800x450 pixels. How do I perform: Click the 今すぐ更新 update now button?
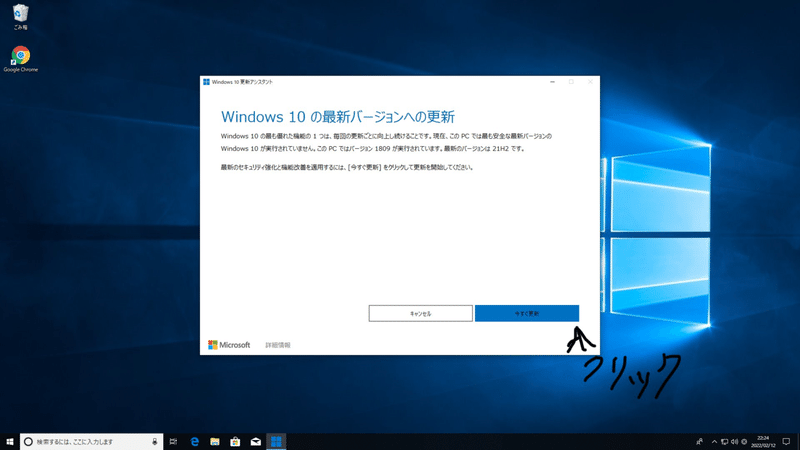coord(527,313)
